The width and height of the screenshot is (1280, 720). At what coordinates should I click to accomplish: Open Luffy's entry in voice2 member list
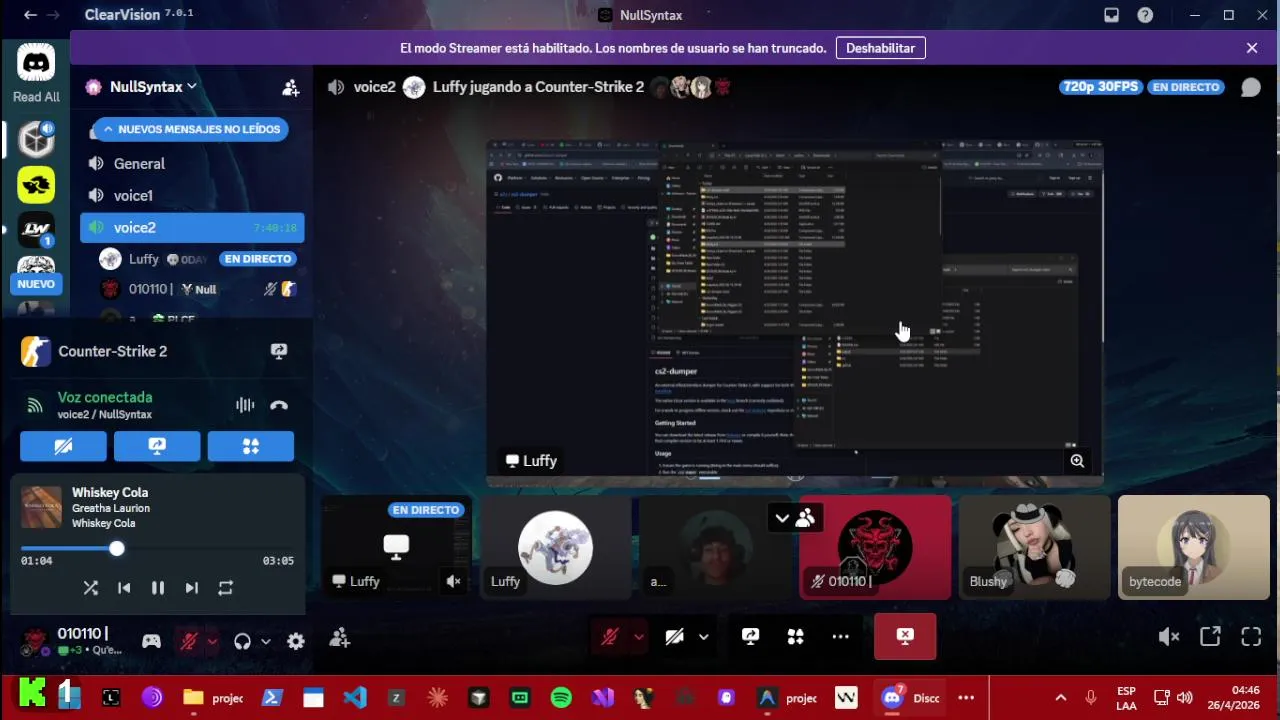click(x=198, y=259)
